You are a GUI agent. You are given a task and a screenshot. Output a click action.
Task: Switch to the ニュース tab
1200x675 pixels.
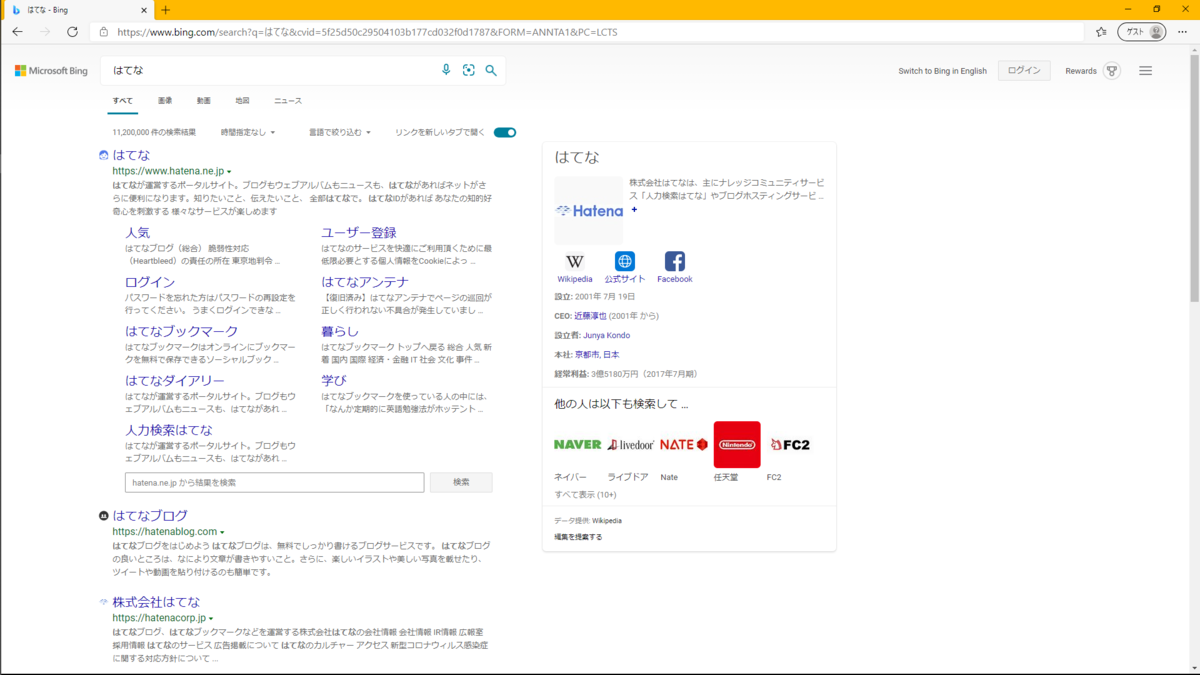288,101
